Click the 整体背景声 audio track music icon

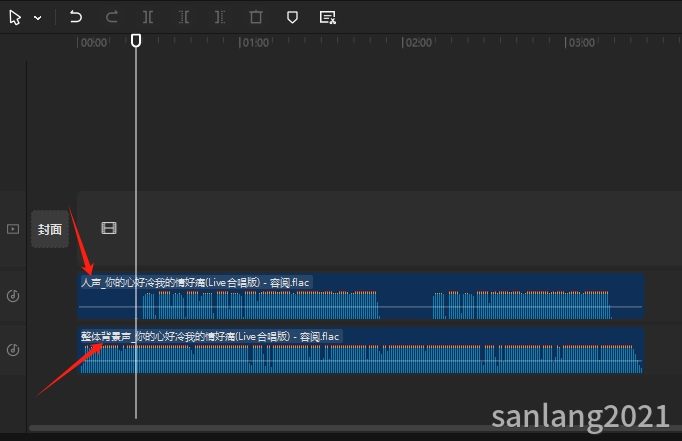pos(13,350)
